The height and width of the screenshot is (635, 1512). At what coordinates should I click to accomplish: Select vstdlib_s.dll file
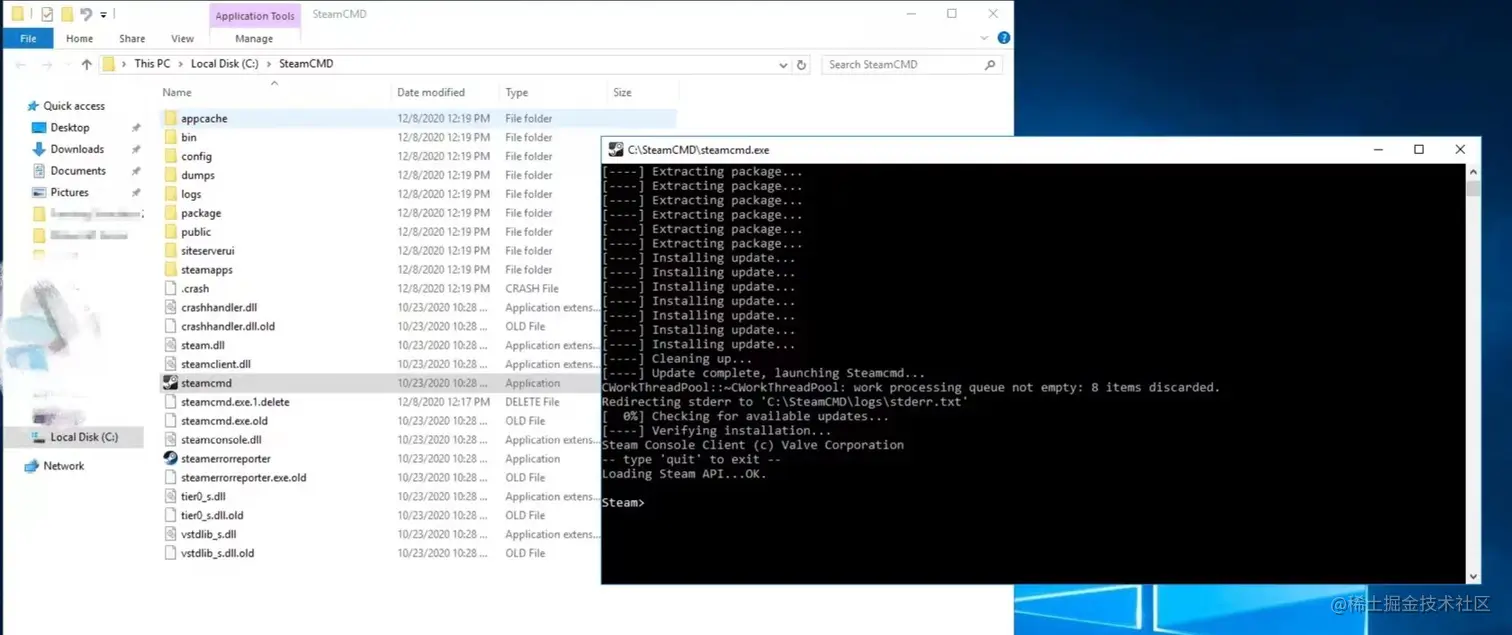click(x=208, y=535)
